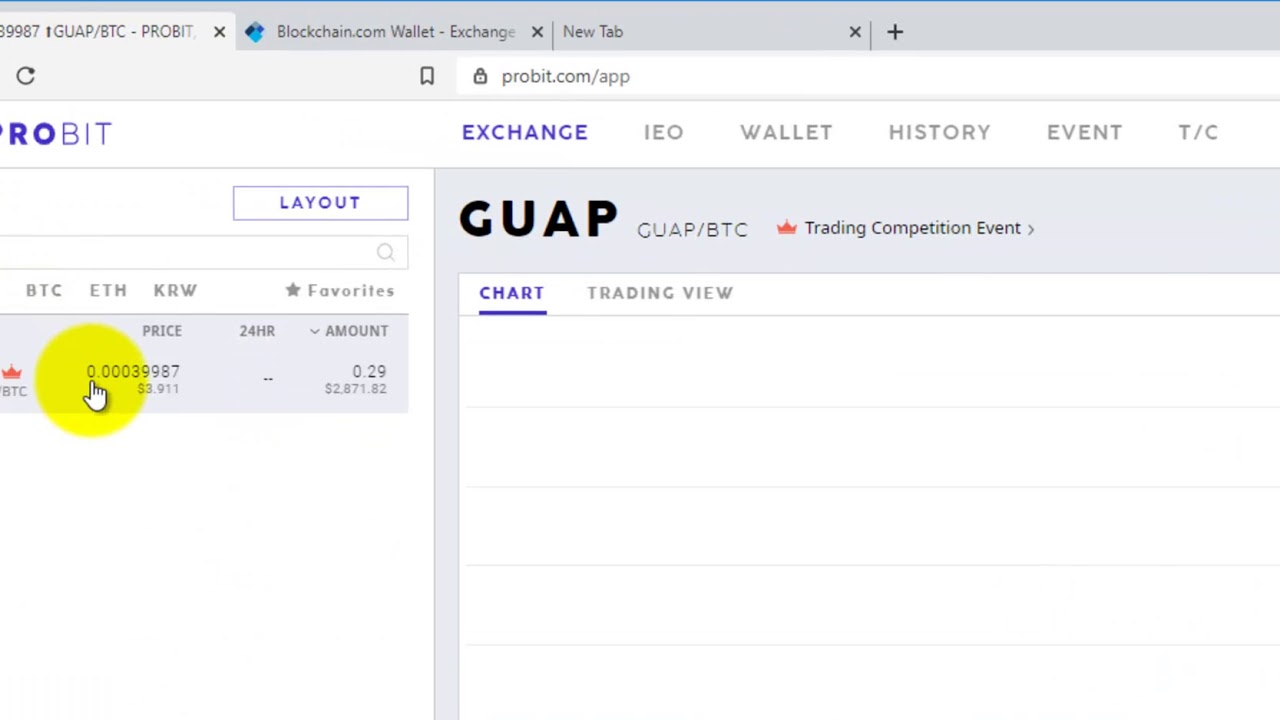
Task: Filter markets by KRW
Action: pos(175,290)
